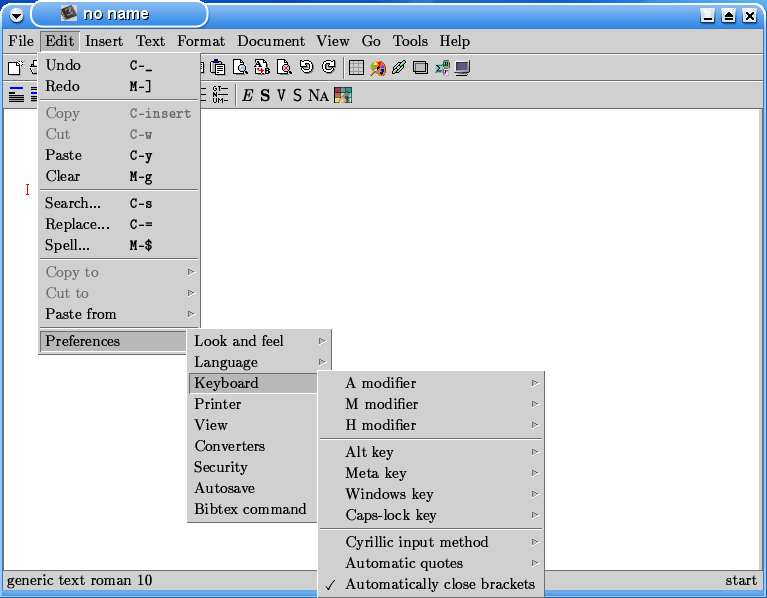This screenshot has height=598, width=767.
Task: Click the search (magnifier page) icon
Action: tap(240, 67)
